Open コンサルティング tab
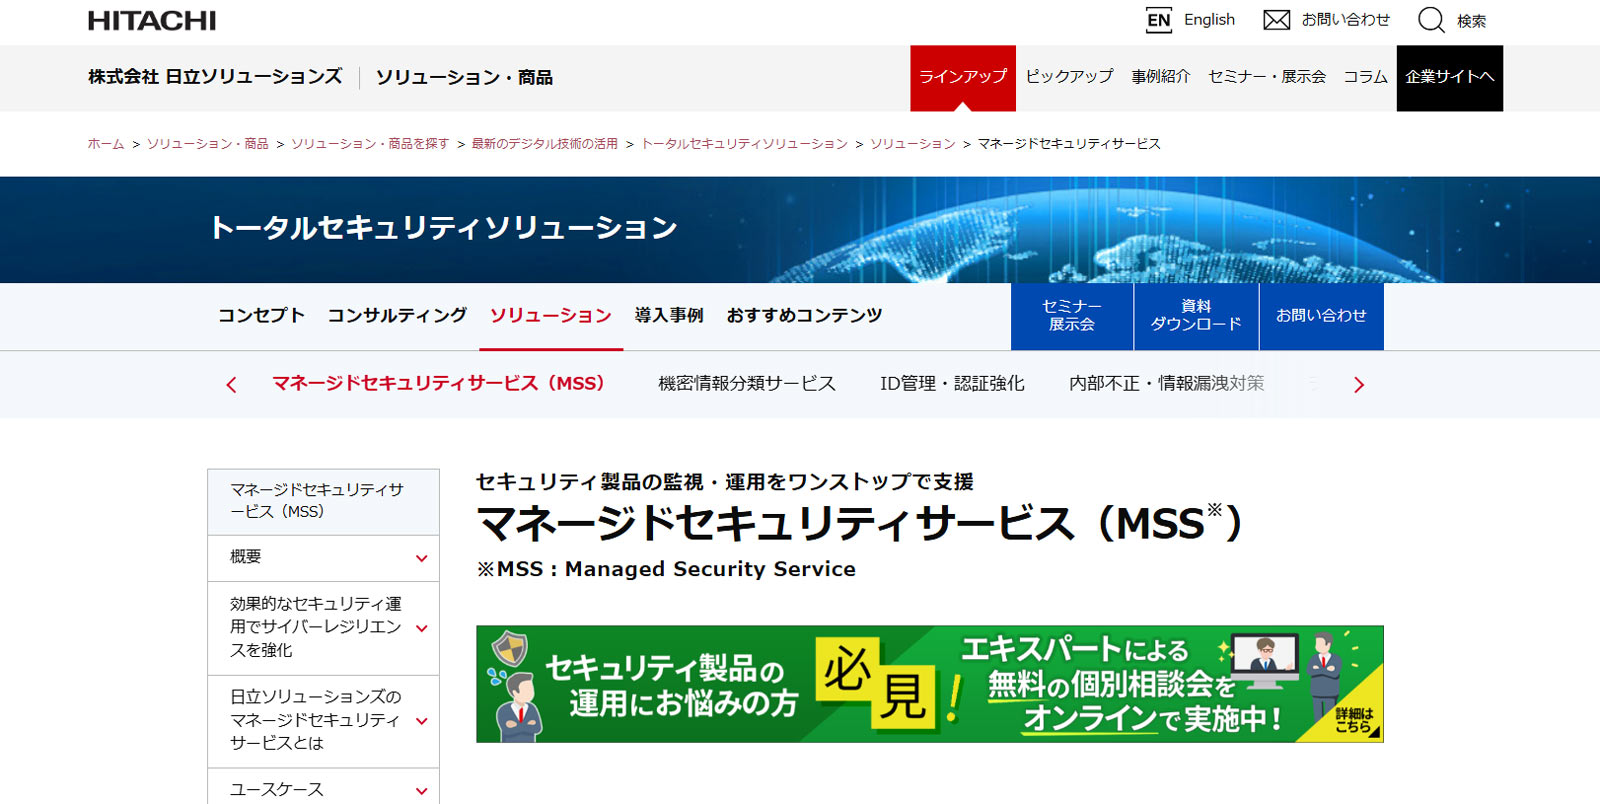1600x804 pixels. 397,315
